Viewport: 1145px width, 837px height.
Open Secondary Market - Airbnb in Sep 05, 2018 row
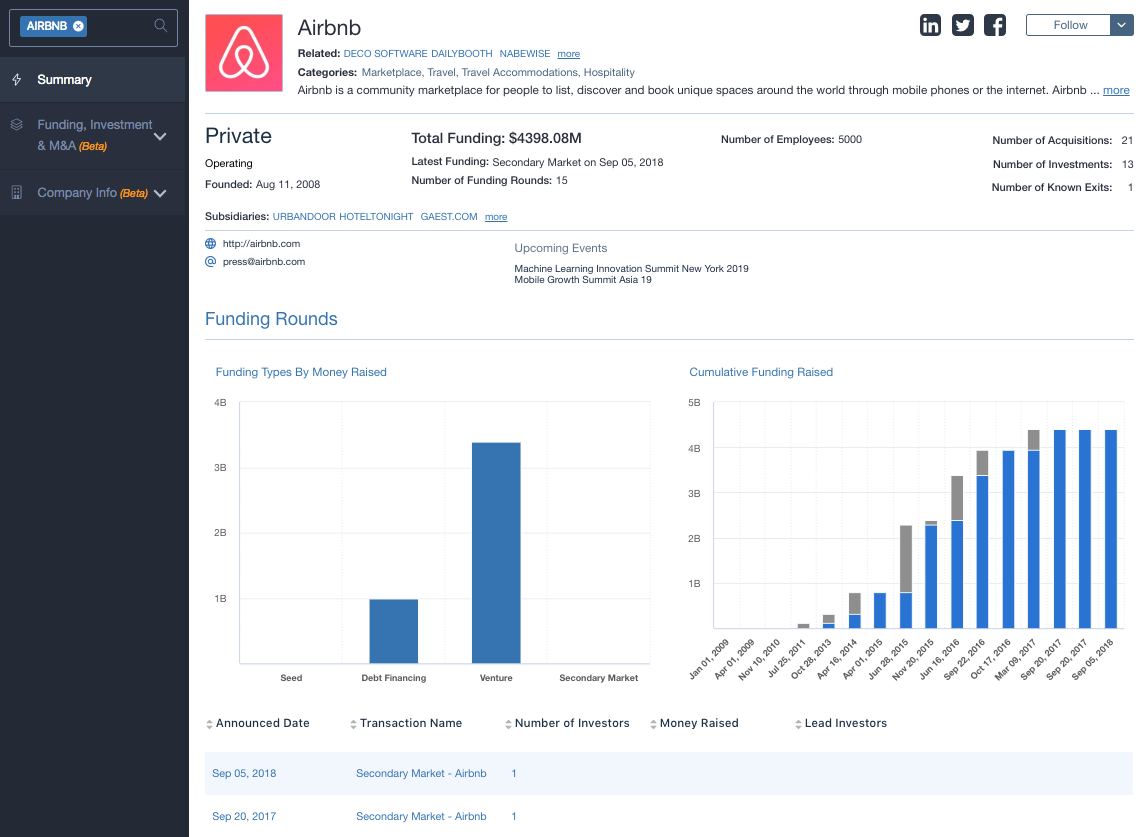click(421, 773)
